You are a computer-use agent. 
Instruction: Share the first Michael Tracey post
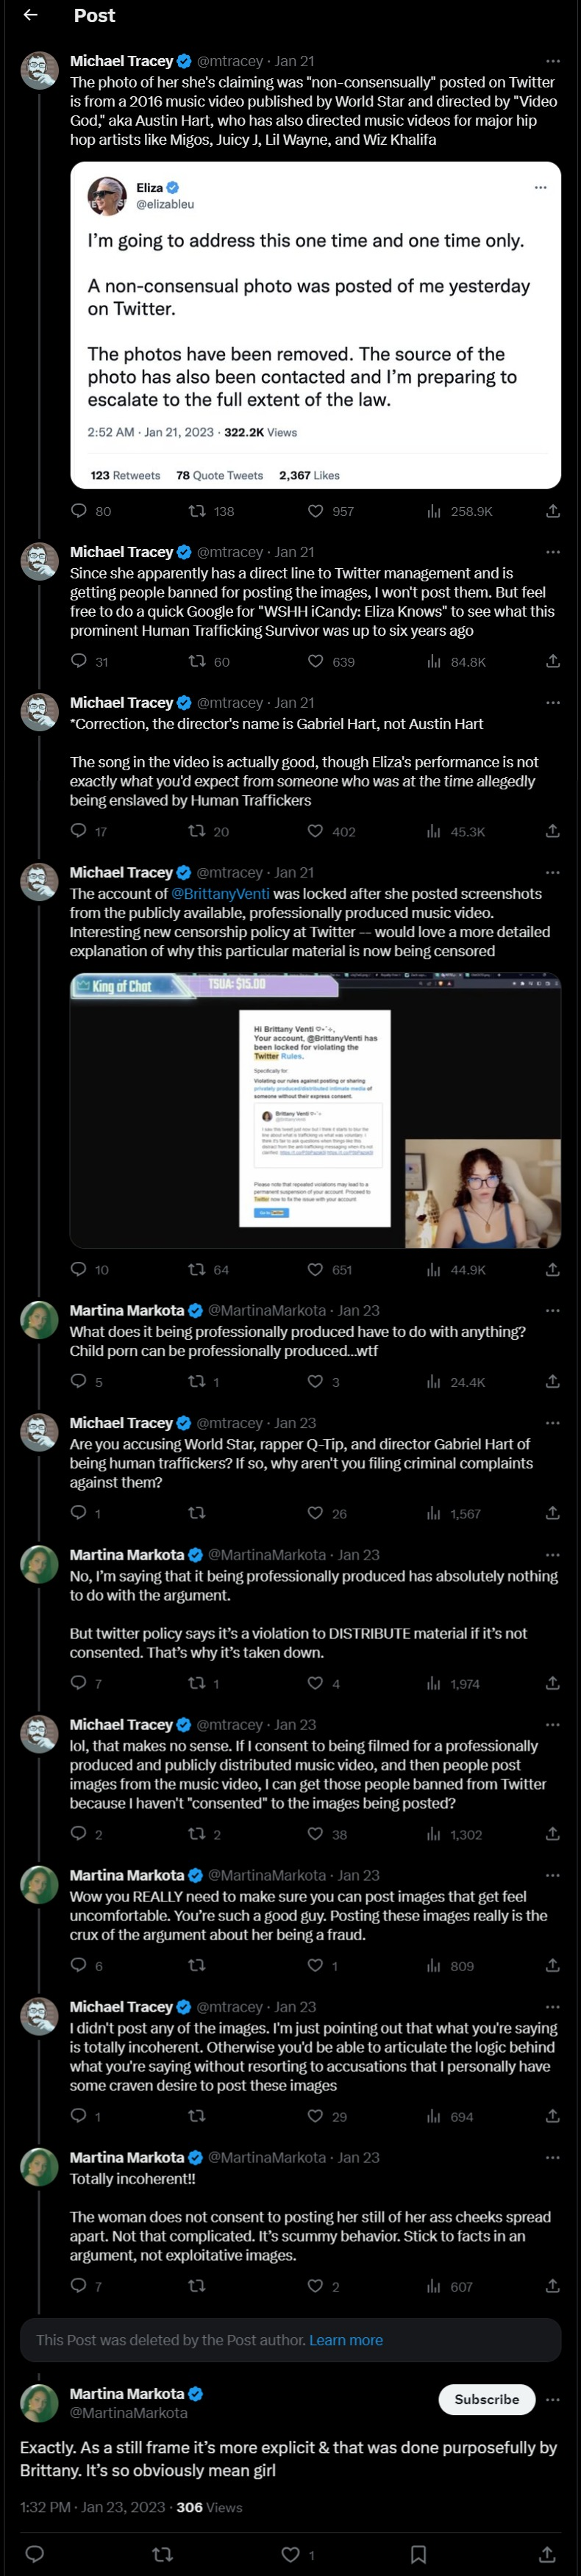tap(552, 511)
